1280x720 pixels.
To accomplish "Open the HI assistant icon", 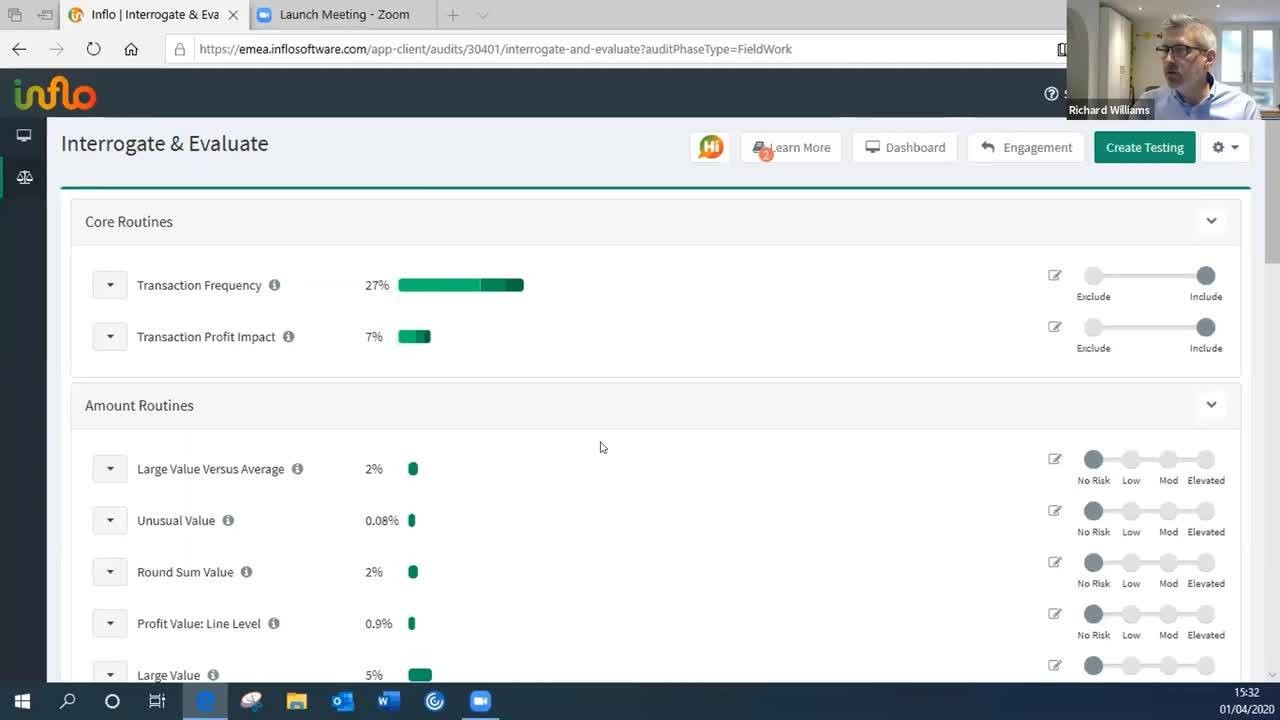I will coord(711,147).
